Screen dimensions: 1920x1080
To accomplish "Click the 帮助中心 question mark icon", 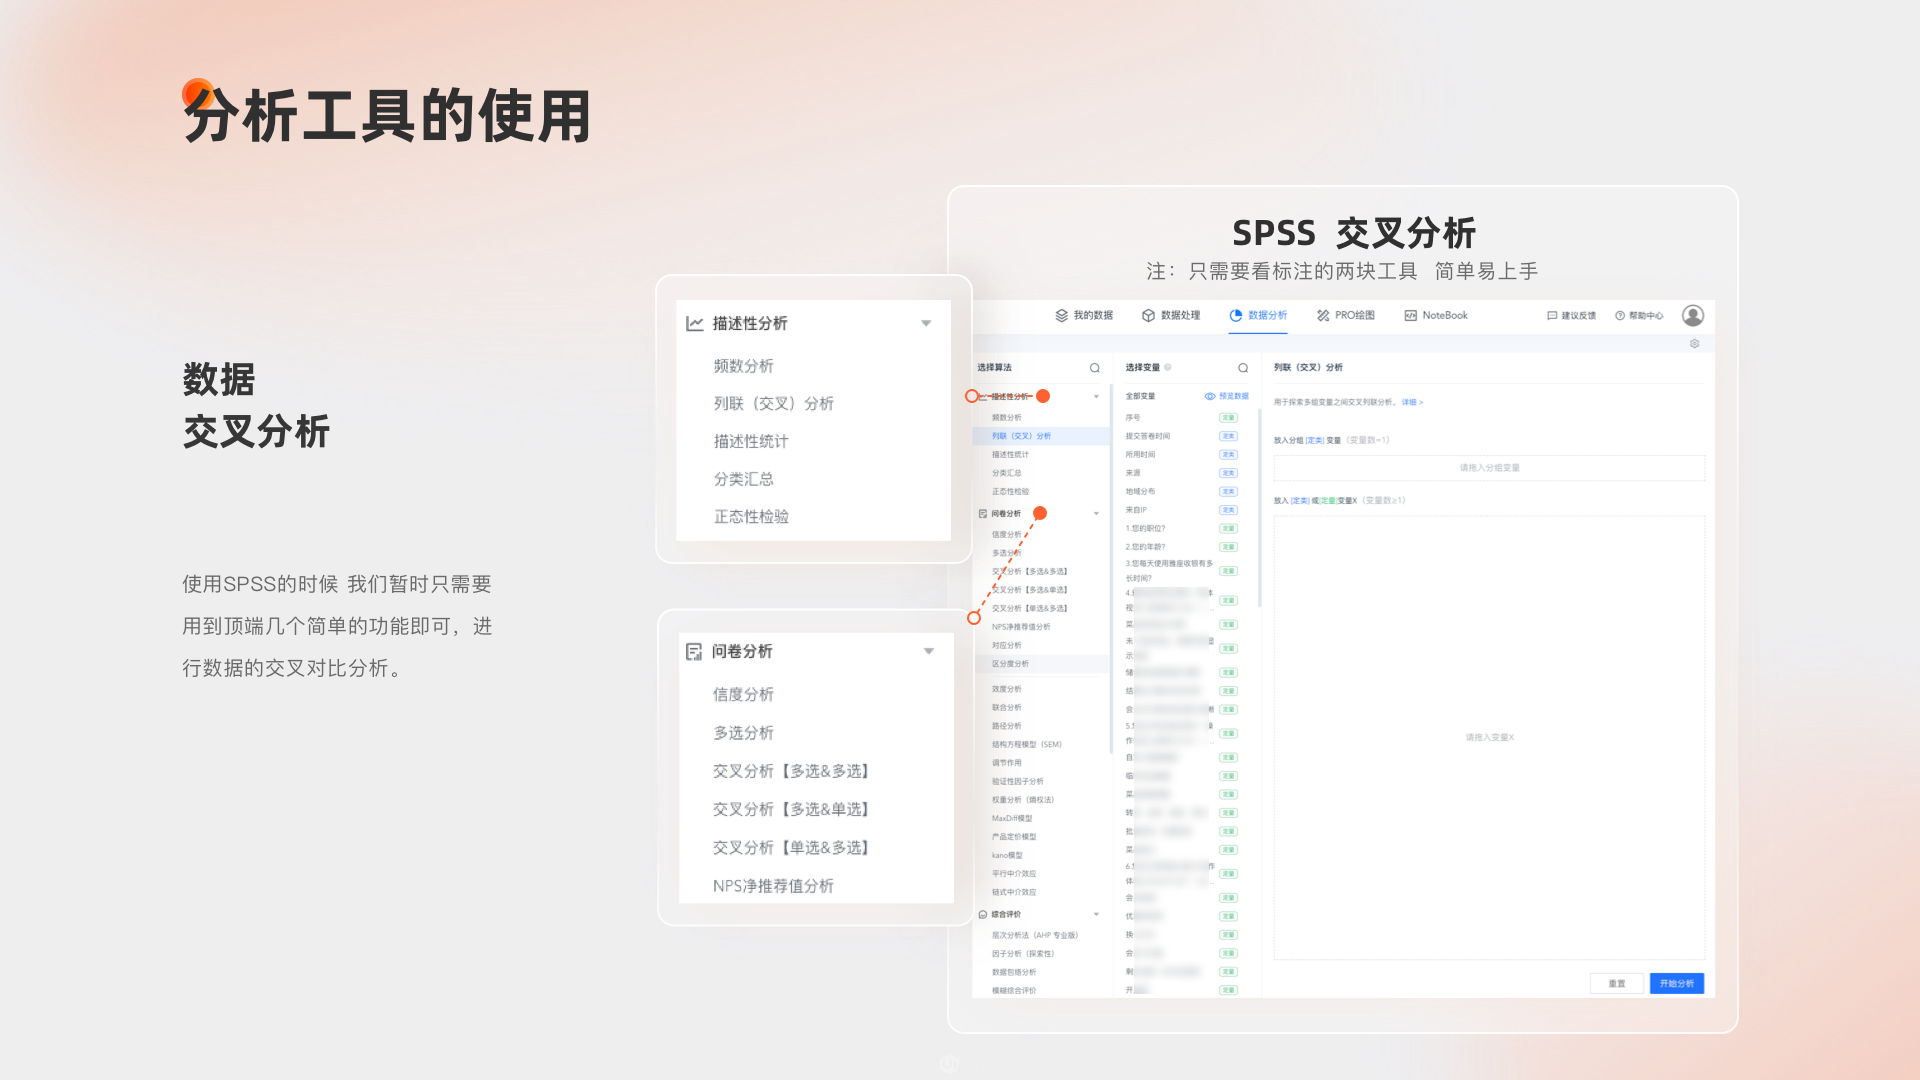I will (x=1620, y=315).
